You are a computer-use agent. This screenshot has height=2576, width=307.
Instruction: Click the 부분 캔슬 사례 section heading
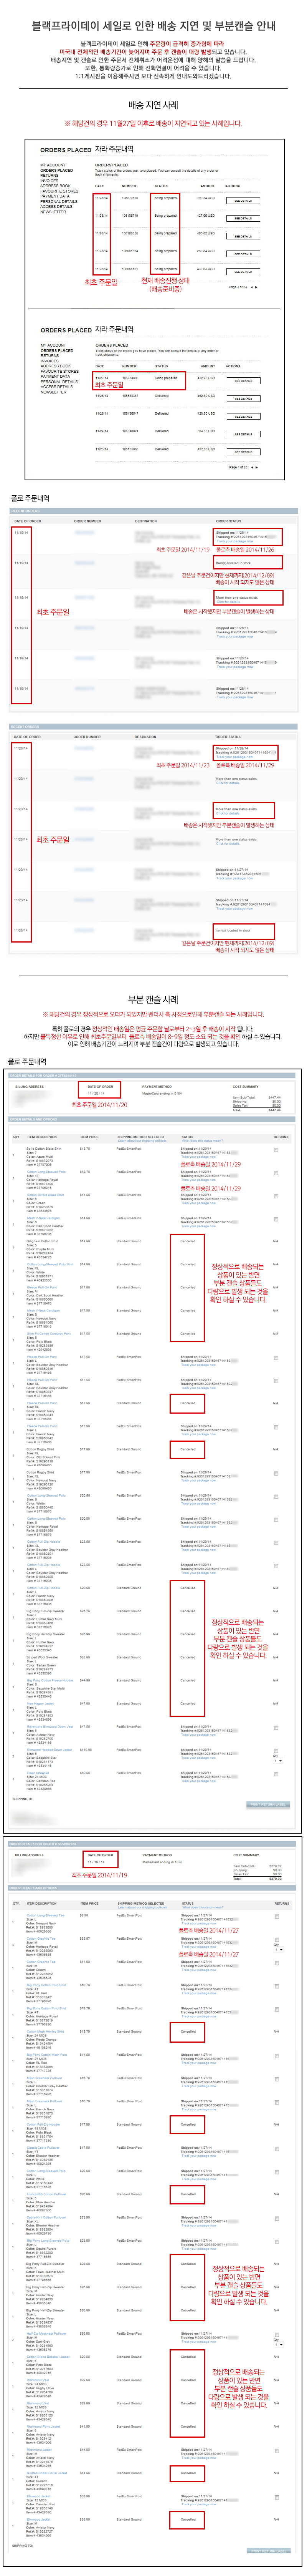pyautogui.click(x=153, y=999)
